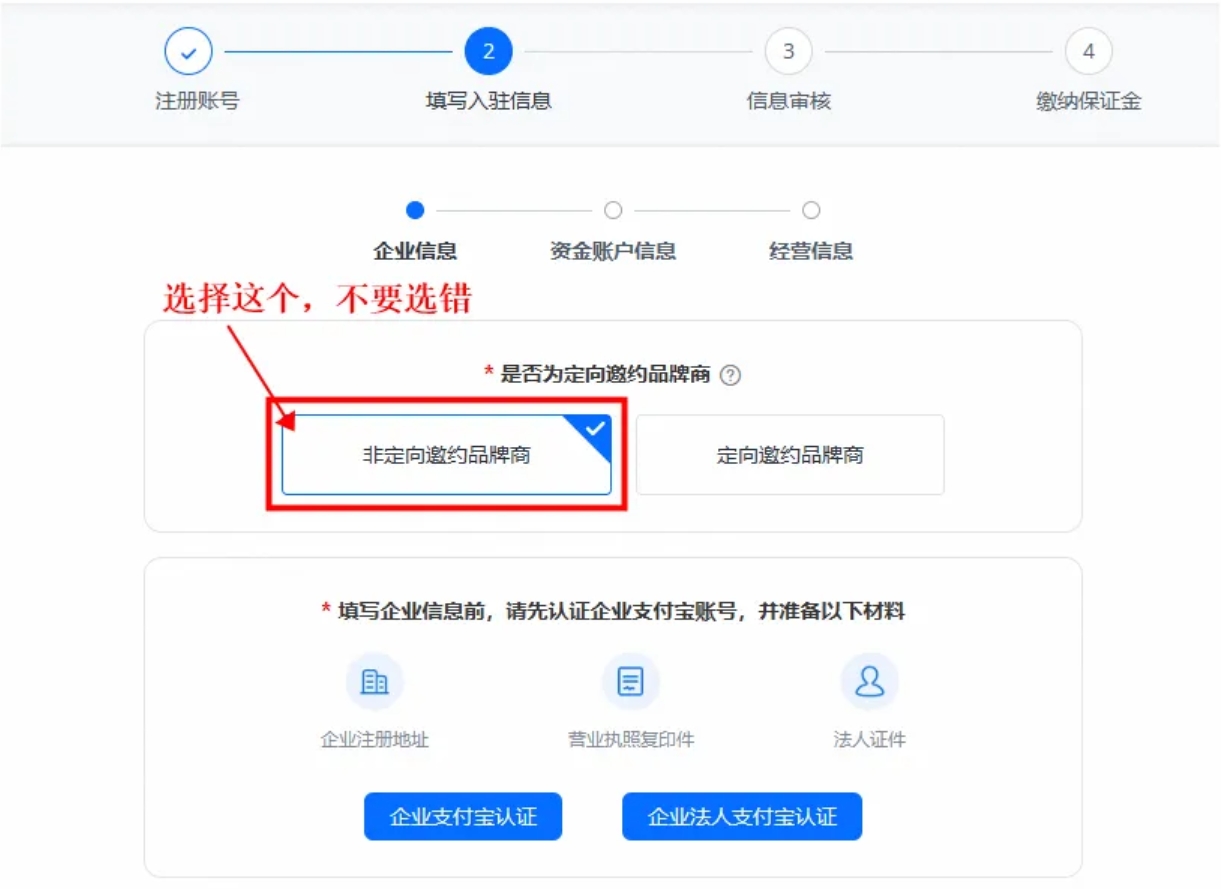Select the 定向邀约品牌商 option
Image resolution: width=1221 pixels, height=889 pixels.
[790, 455]
